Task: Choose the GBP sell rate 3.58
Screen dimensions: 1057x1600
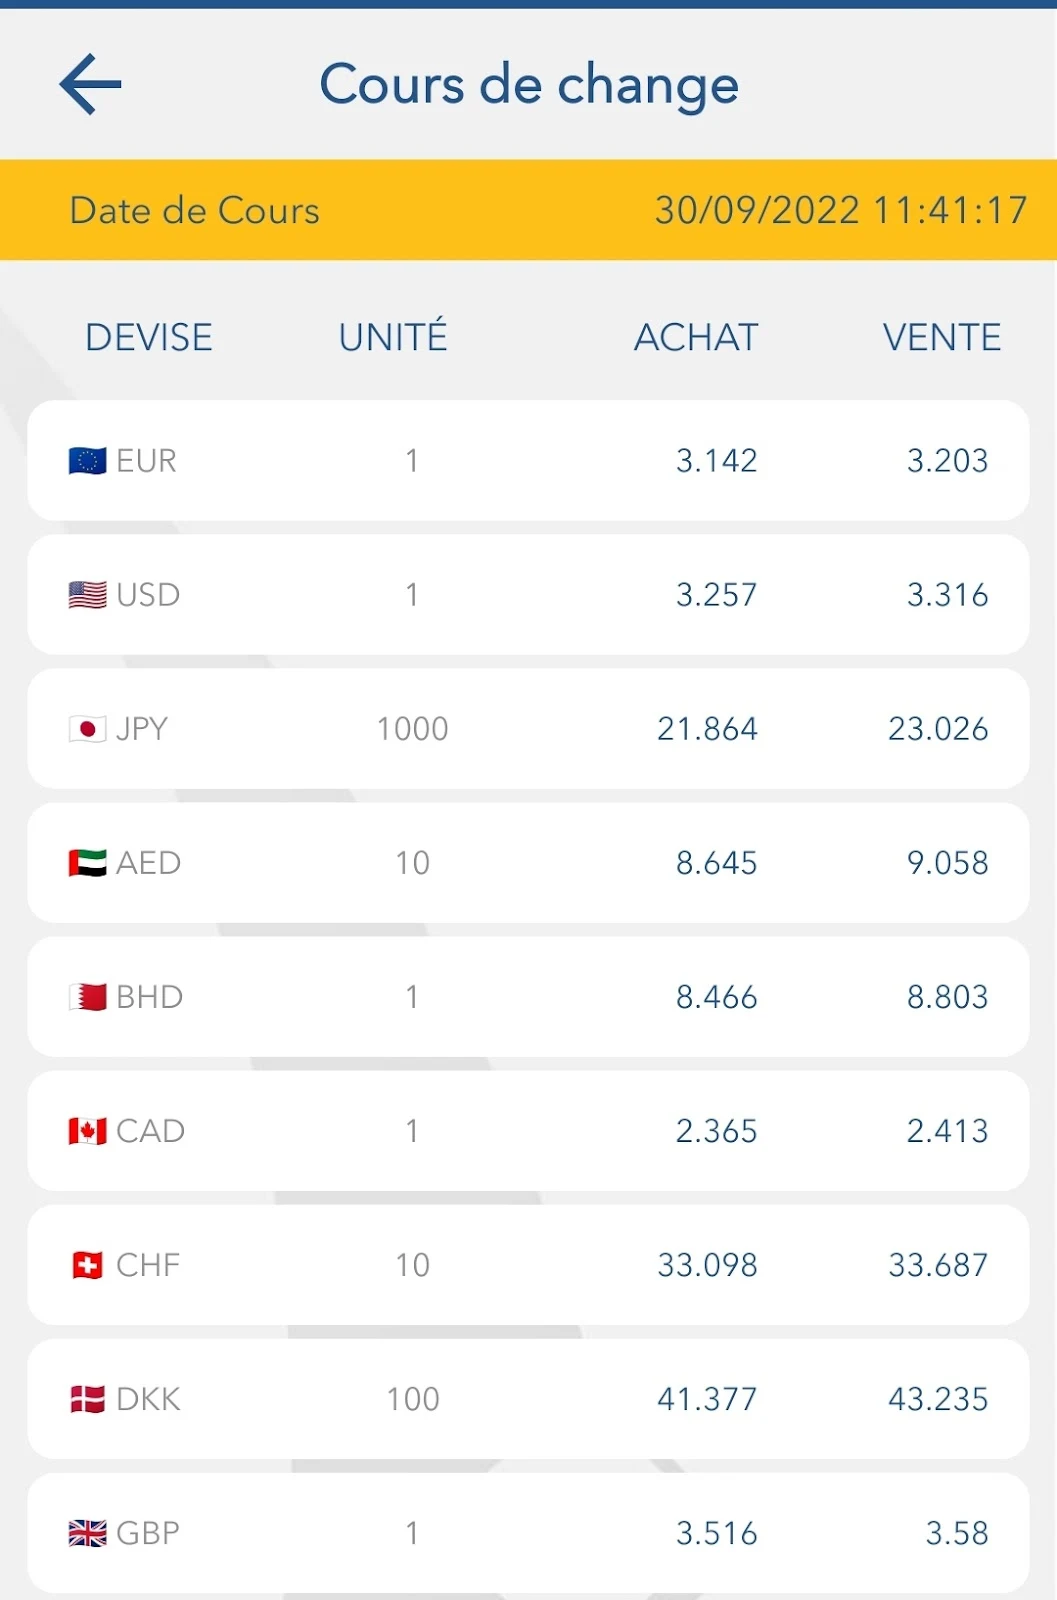Action: (956, 1533)
